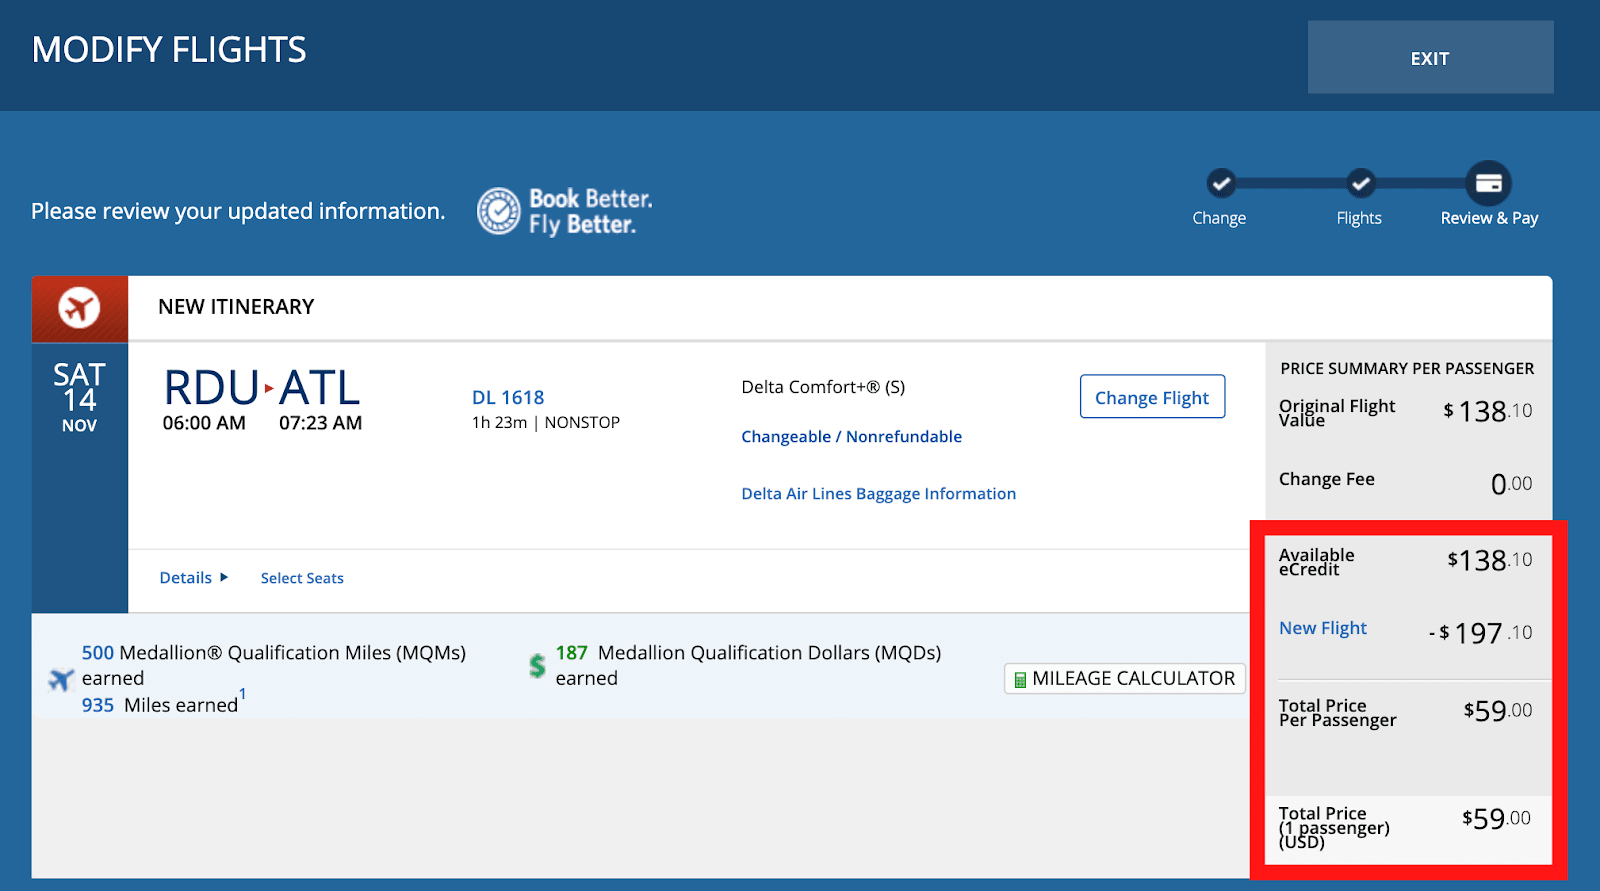Expand the Details section

click(194, 578)
